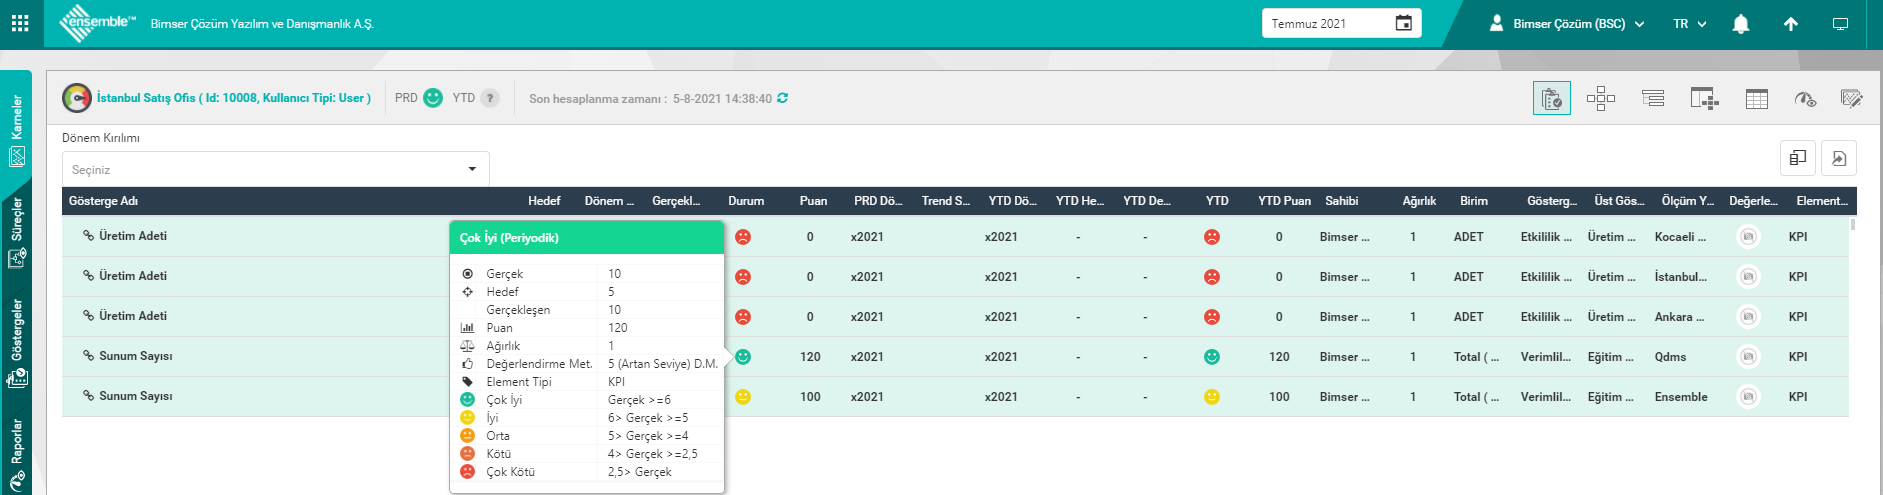Image resolution: width=1883 pixels, height=495 pixels.
Task: Expand the Dönem Kırılımı dropdown
Action: (x=275, y=169)
